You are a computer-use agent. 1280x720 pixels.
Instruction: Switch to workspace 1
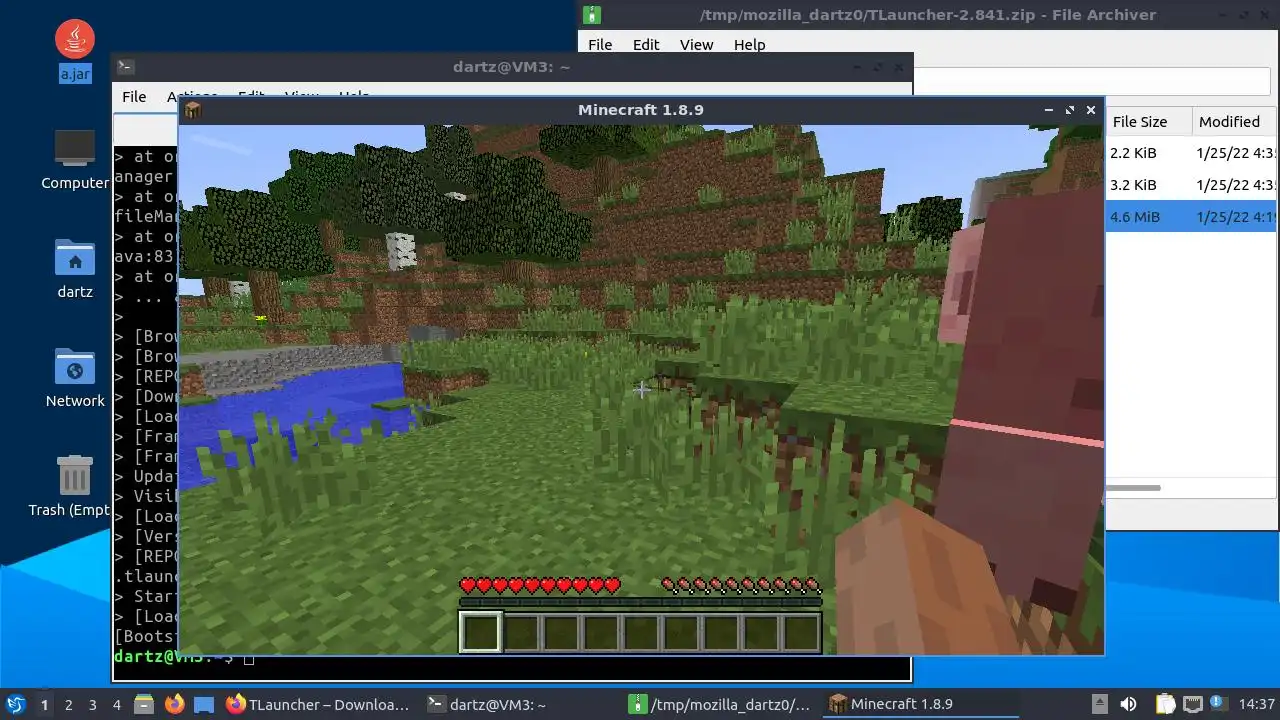coord(44,704)
